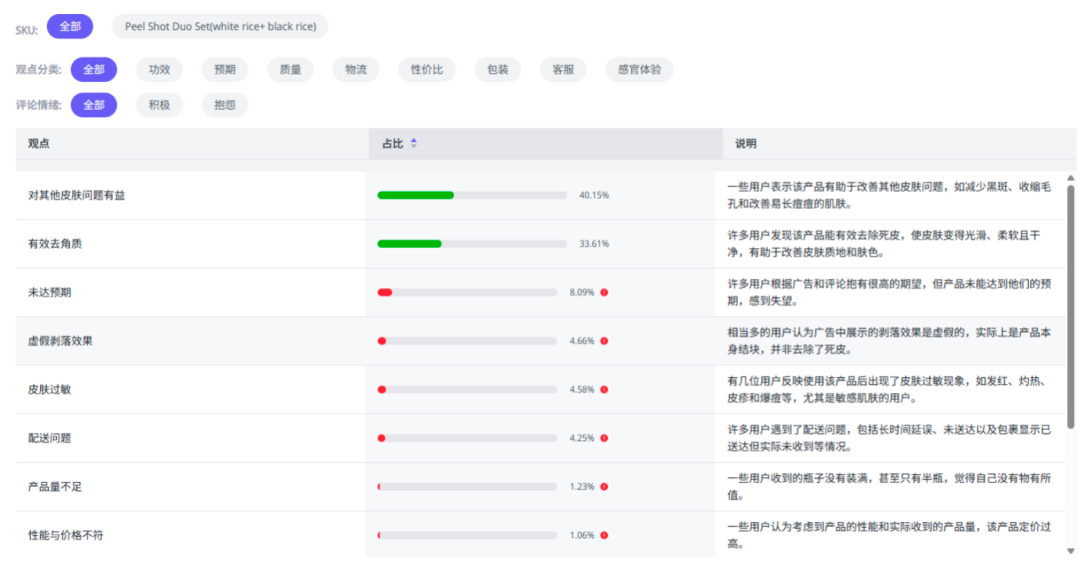Click red warning icon next to 1.06%
This screenshot has width=1080, height=583.
604,535
